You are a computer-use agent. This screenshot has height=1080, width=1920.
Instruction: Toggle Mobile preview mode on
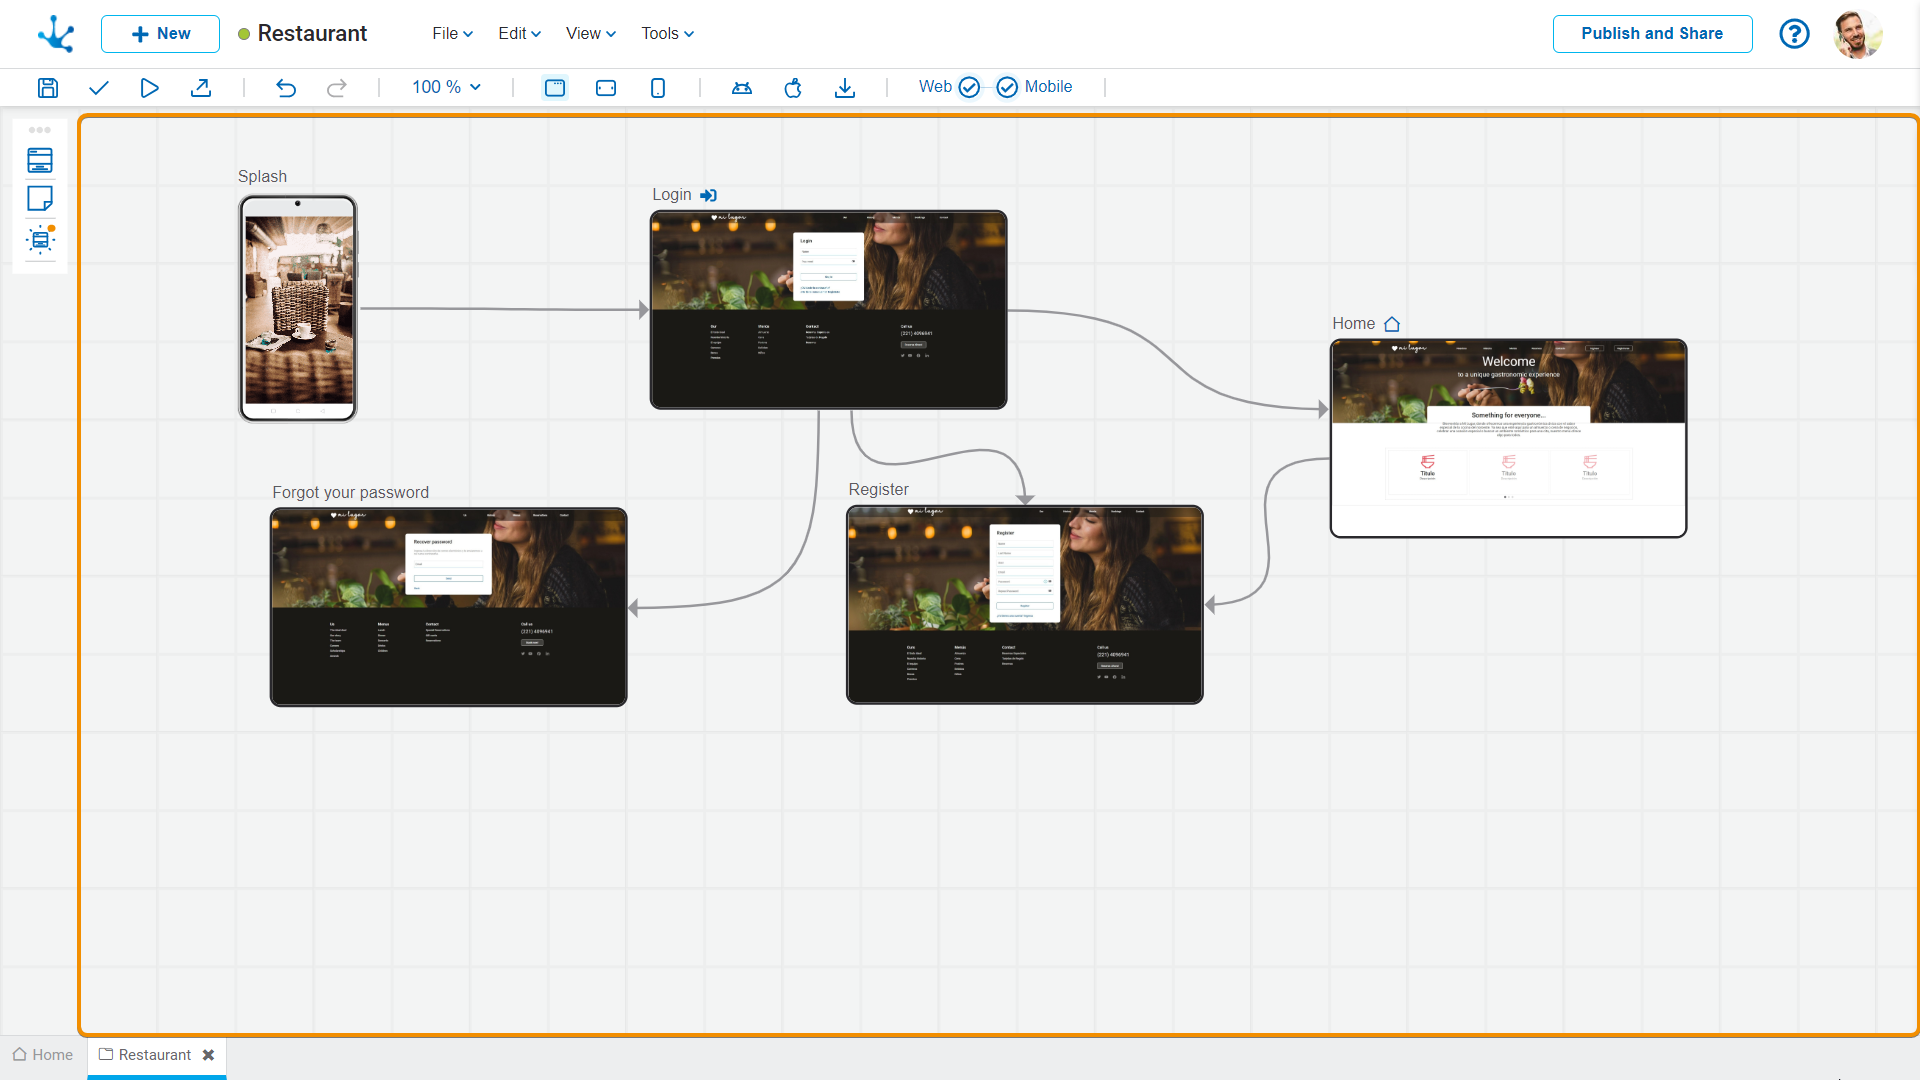pos(1007,87)
